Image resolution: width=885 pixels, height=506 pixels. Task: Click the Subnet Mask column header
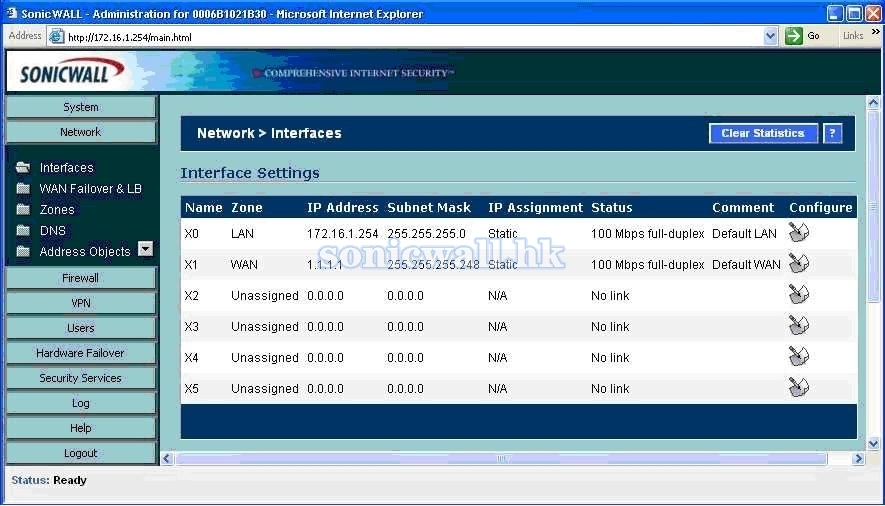[x=429, y=208]
